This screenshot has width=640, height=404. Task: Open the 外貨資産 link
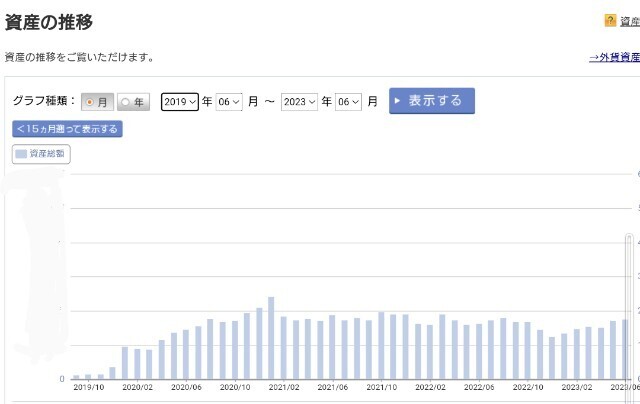(x=614, y=58)
